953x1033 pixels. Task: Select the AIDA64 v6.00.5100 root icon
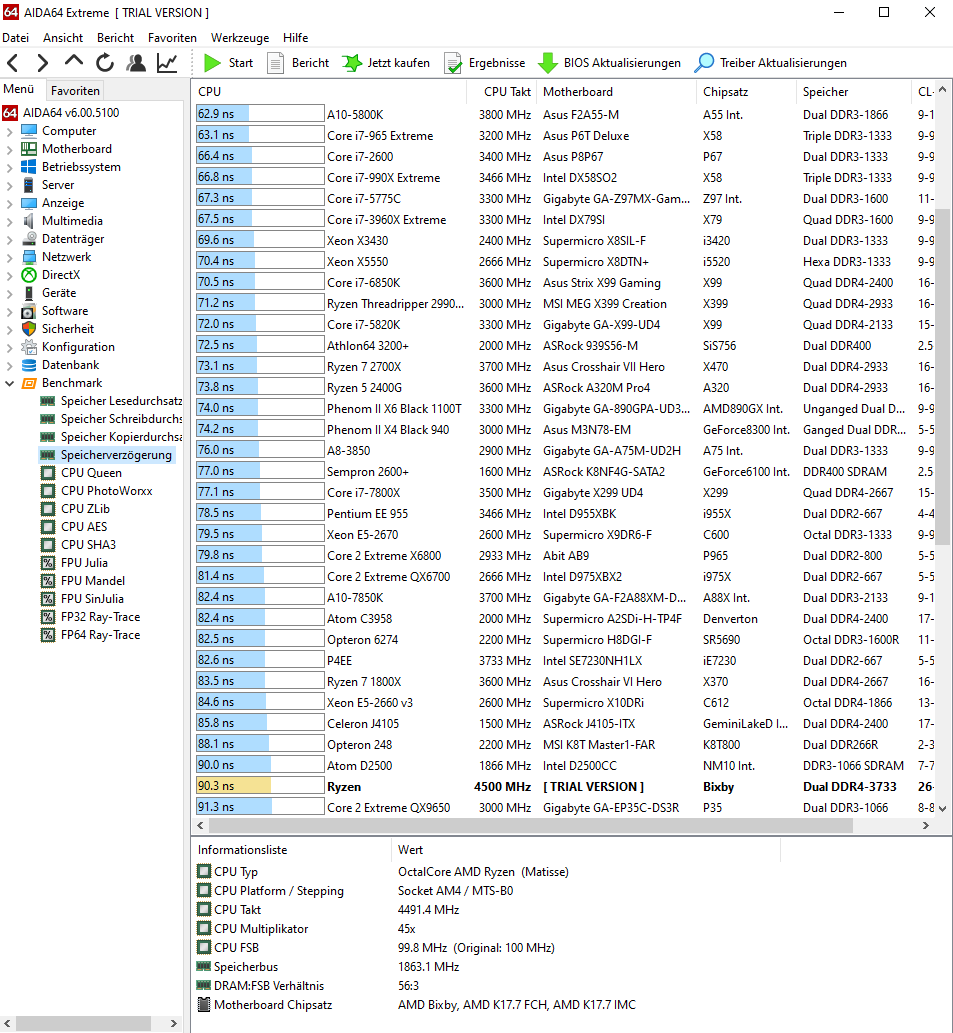(10, 113)
